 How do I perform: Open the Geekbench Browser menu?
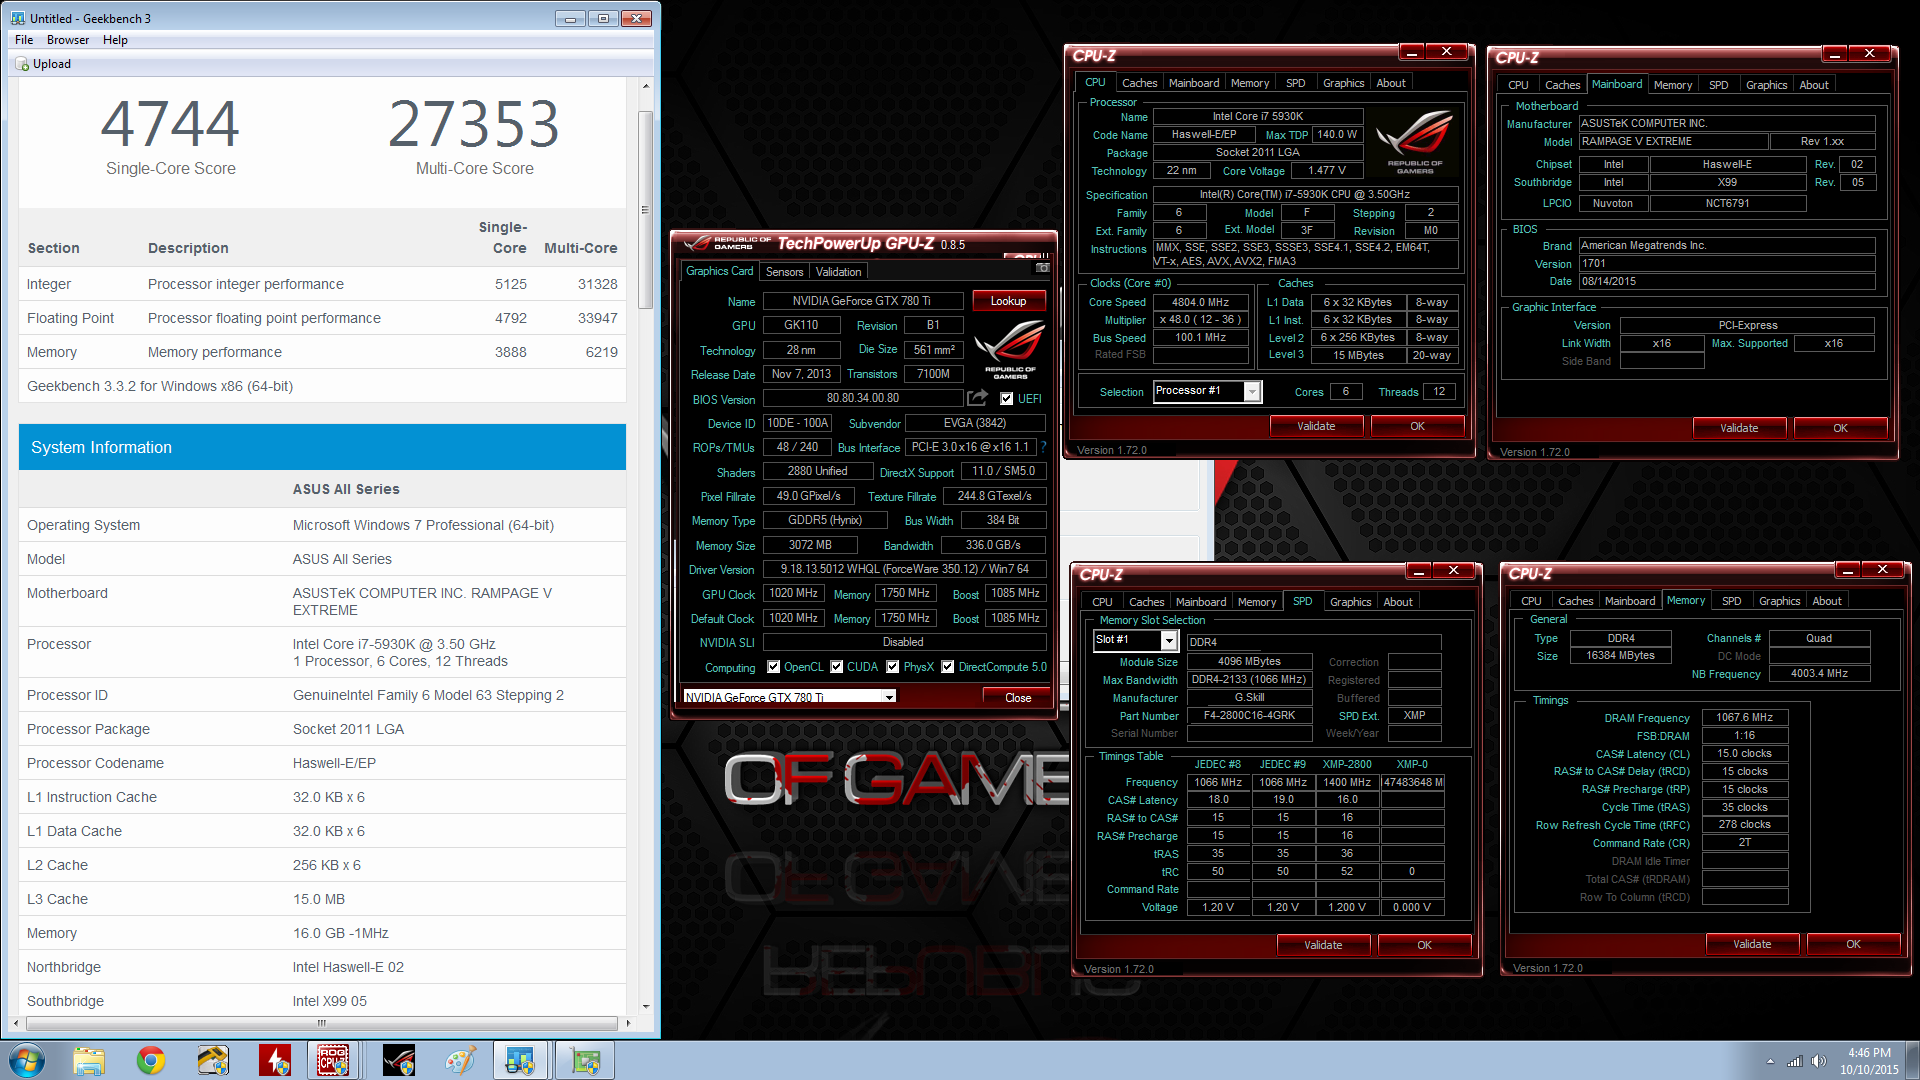68,40
